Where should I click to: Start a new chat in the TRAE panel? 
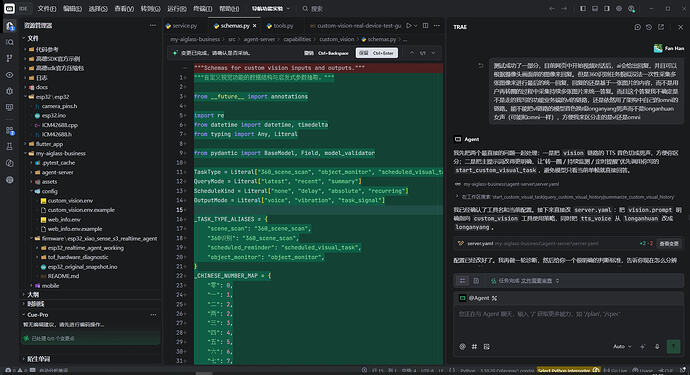[x=637, y=27]
